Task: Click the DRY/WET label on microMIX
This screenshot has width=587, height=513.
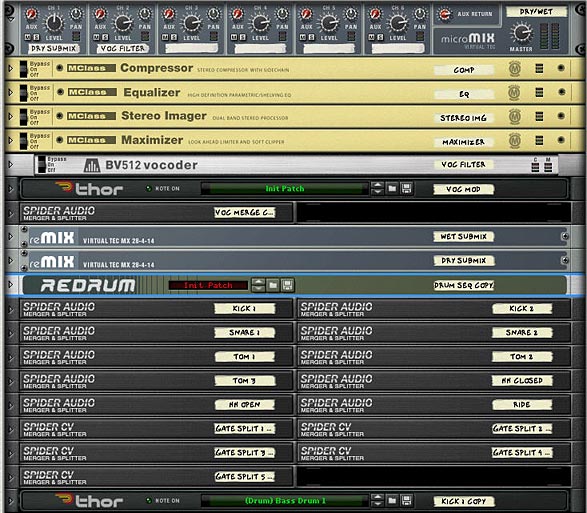Action: [x=536, y=12]
